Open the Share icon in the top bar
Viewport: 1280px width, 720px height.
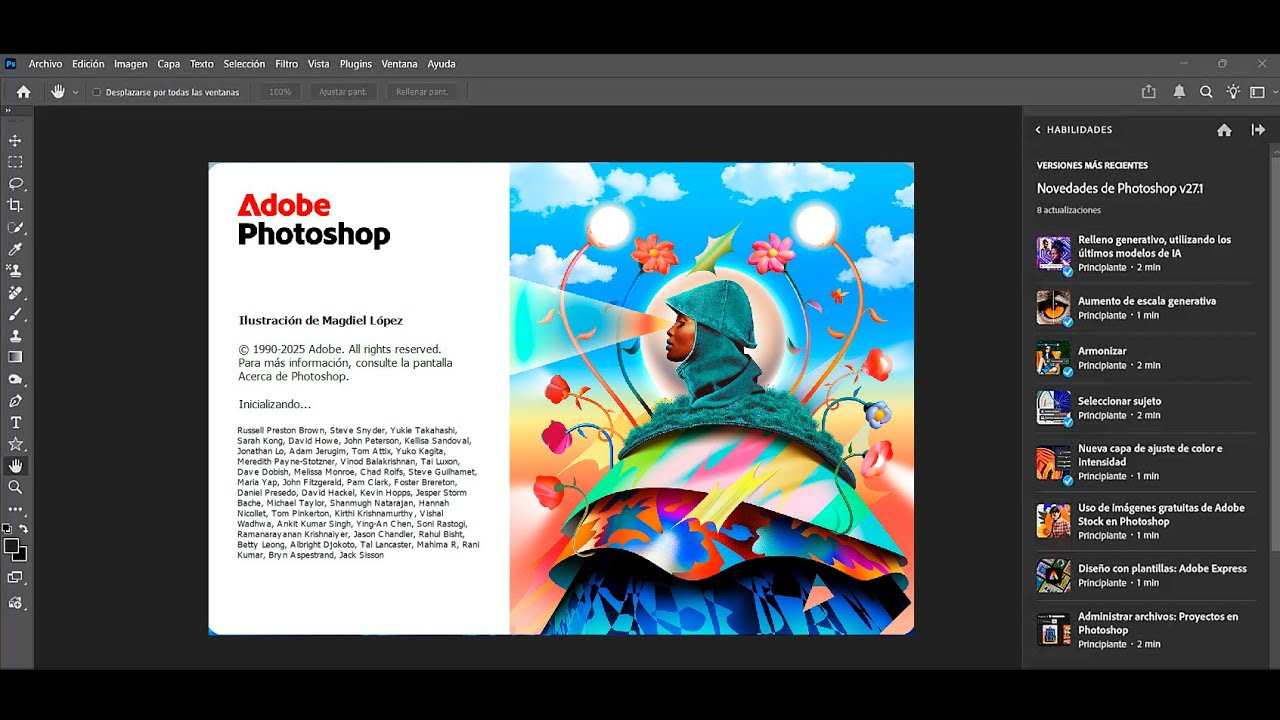tap(1148, 92)
